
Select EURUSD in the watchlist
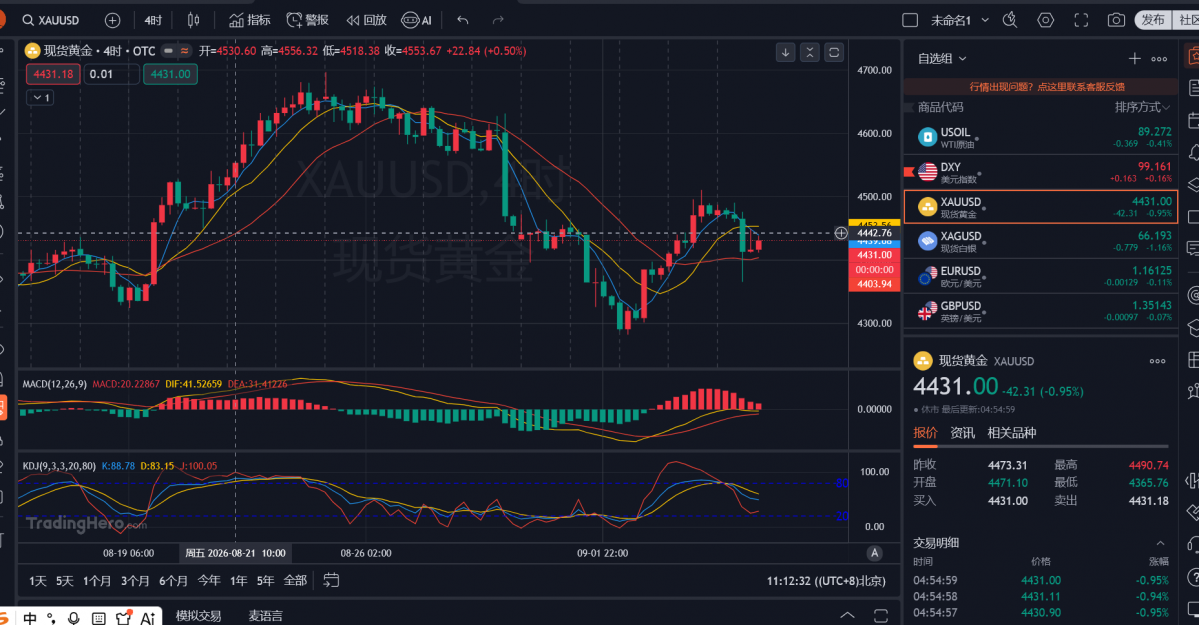coord(1041,276)
